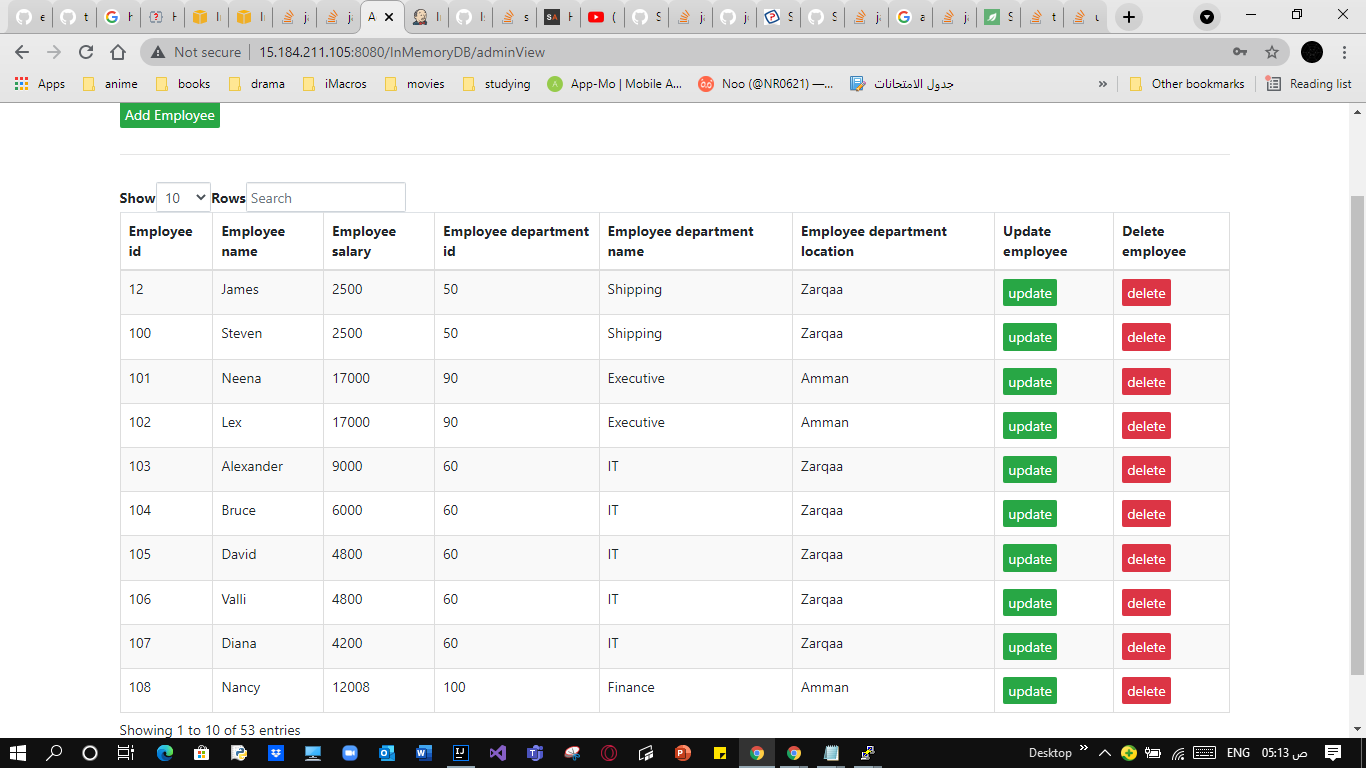Open the rows-per-page dropdown showing 10
1366x768 pixels.
pos(183,197)
